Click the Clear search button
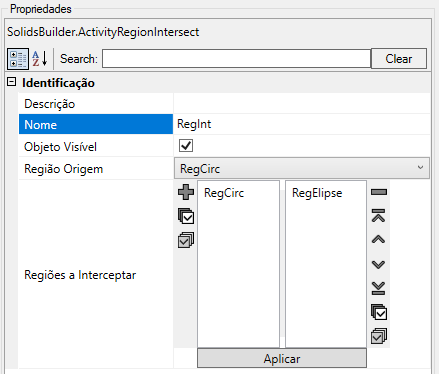439x374 pixels. click(x=399, y=59)
